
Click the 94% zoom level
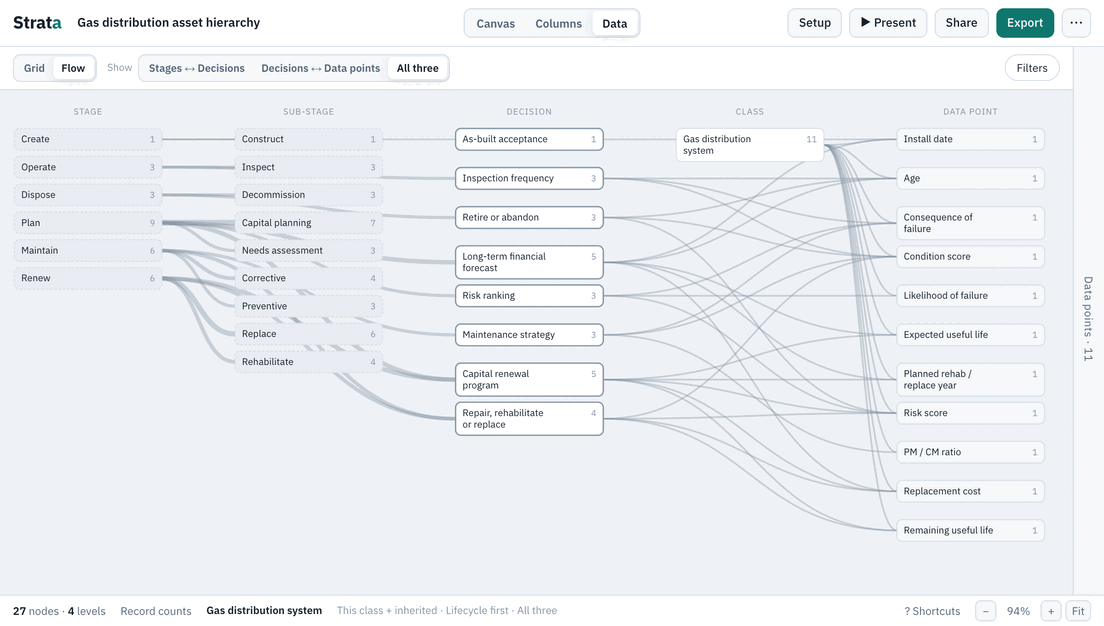point(1018,611)
